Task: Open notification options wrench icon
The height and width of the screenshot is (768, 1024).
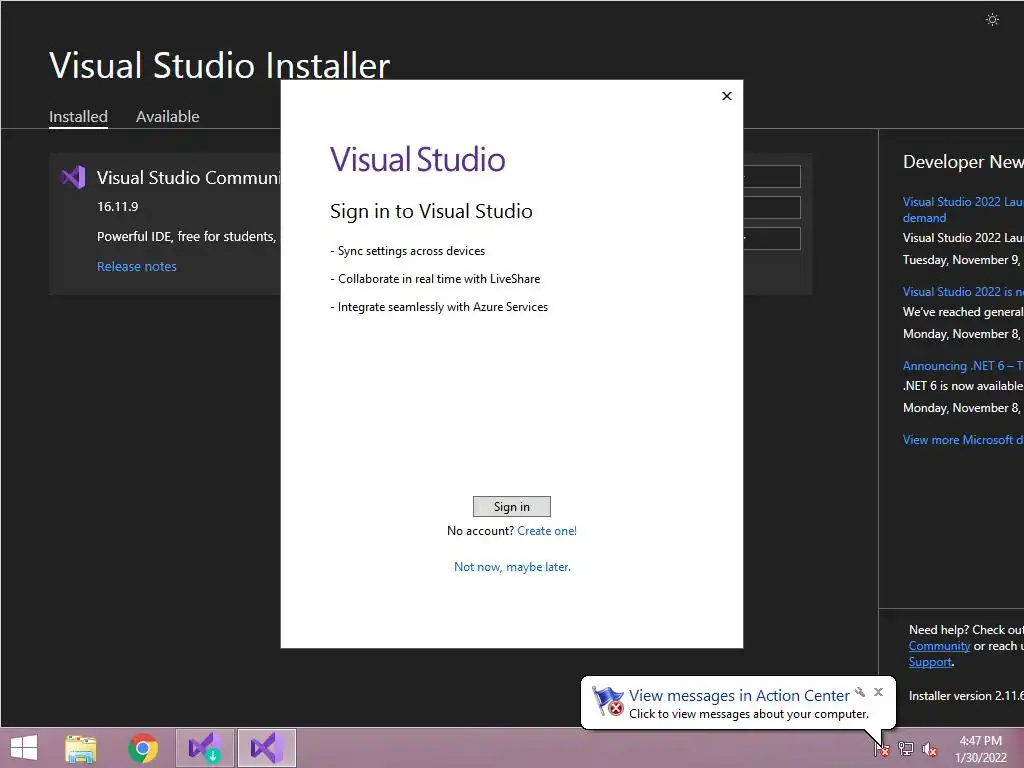Action: [860, 692]
